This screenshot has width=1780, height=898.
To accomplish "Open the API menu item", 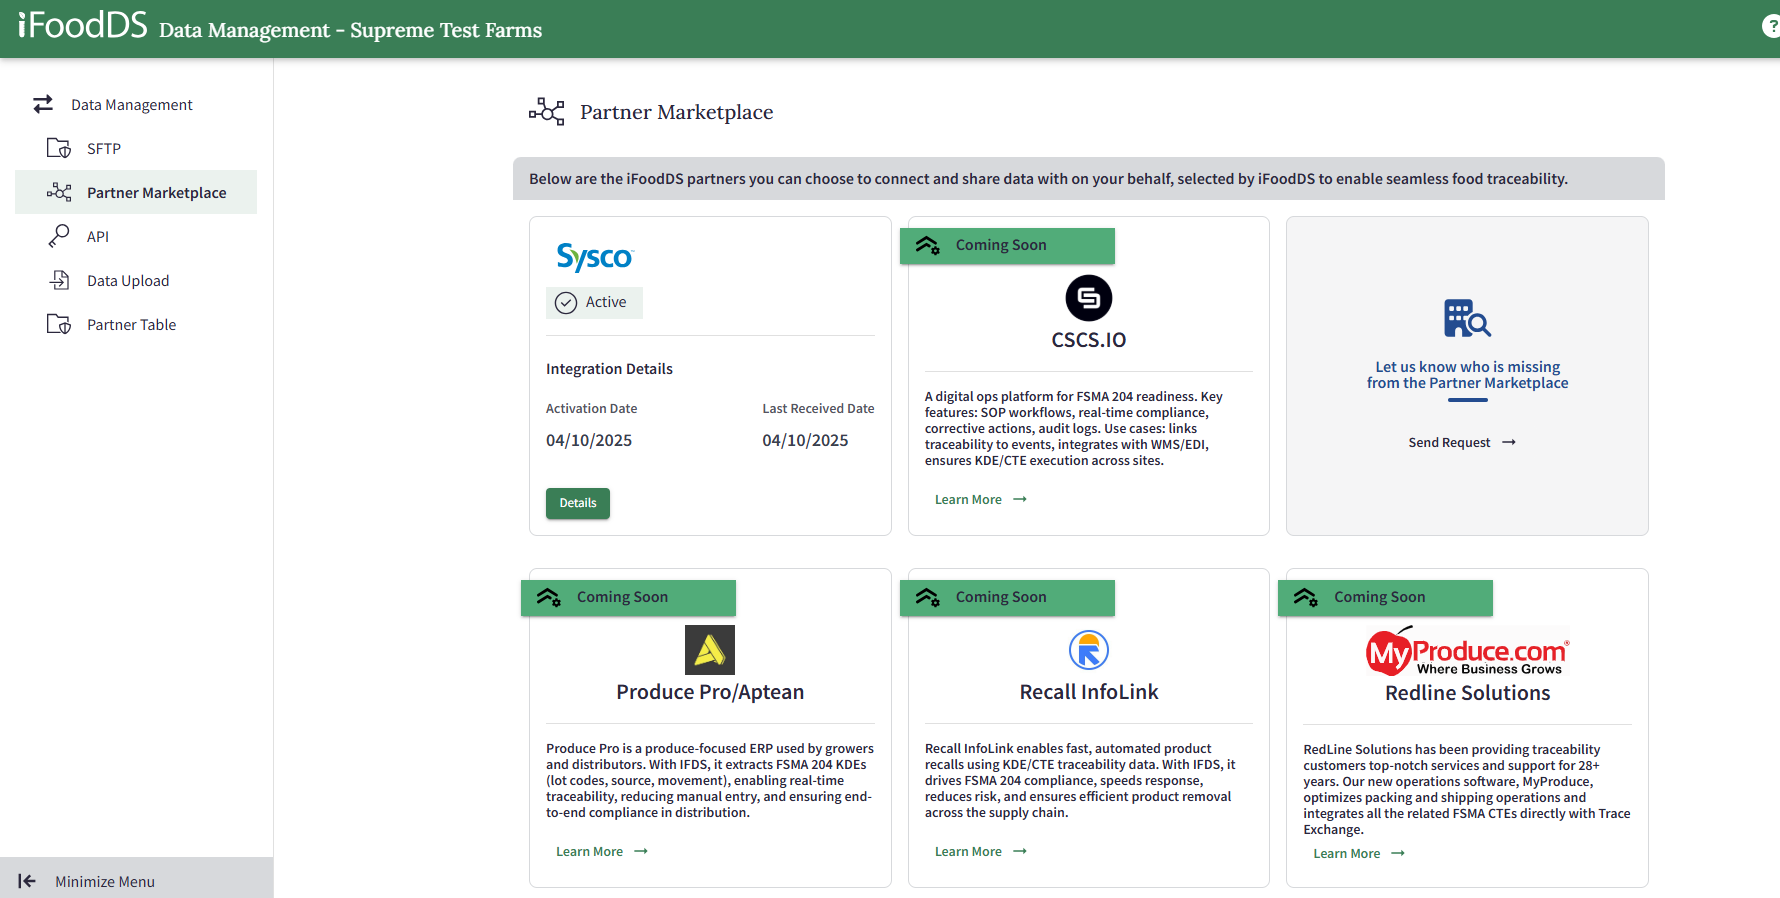I will point(136,236).
